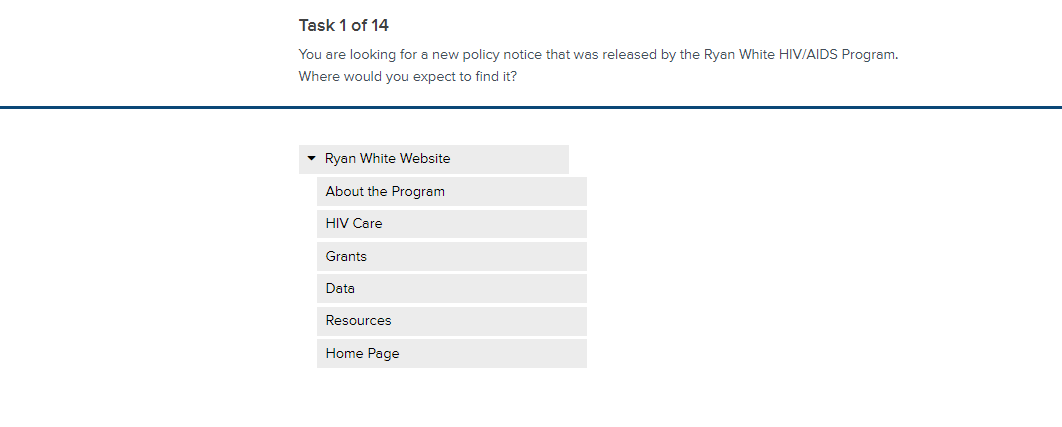This screenshot has height=427, width=1062.
Task: Click 'Where would you expect to find it?'
Action: pyautogui.click(x=407, y=76)
